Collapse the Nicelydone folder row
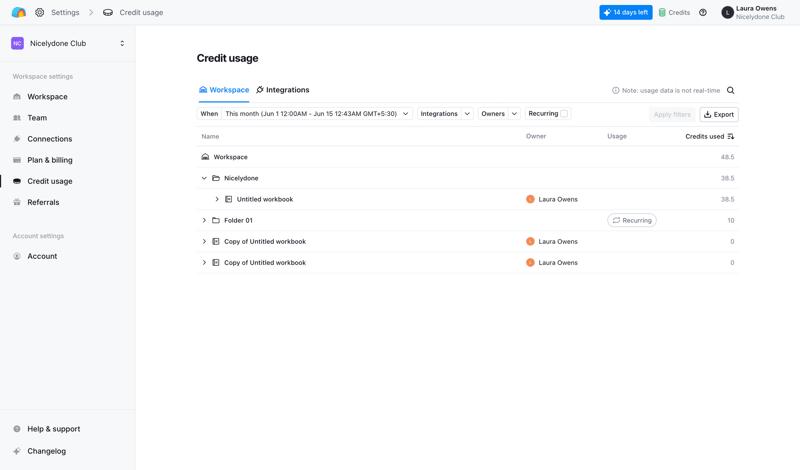This screenshot has height=470, width=800. [204, 178]
